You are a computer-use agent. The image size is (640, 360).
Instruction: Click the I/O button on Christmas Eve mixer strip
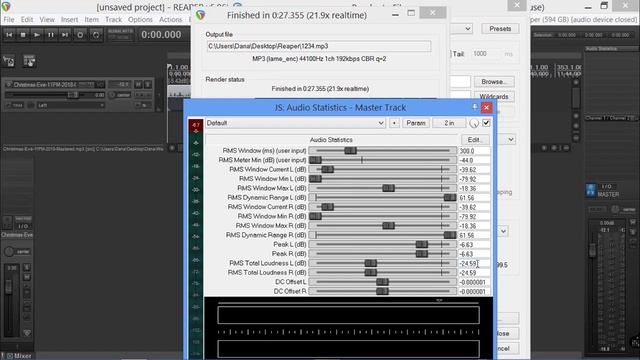(x=23, y=226)
